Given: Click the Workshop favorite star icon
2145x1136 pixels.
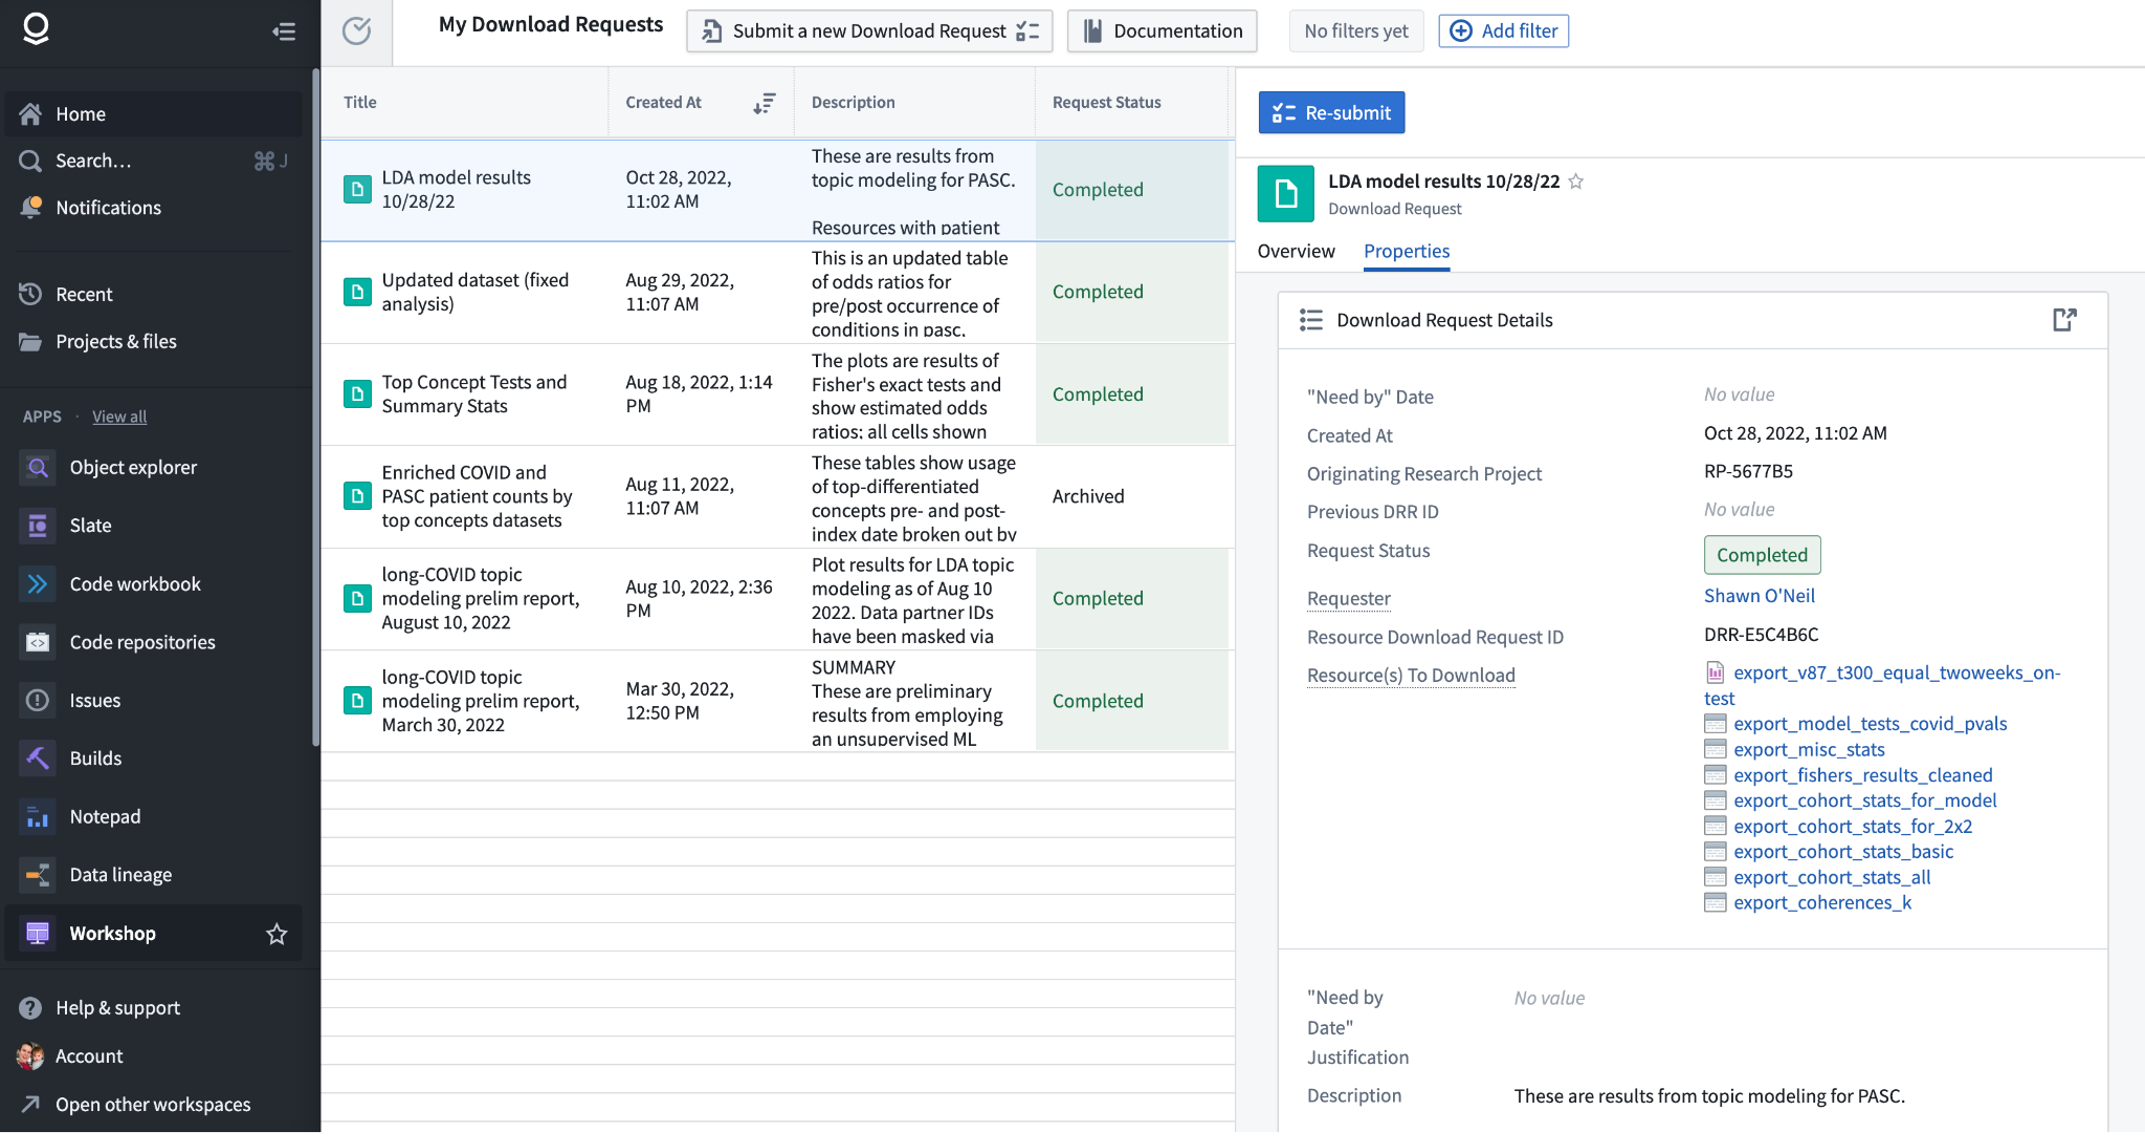Looking at the screenshot, I should pos(277,934).
